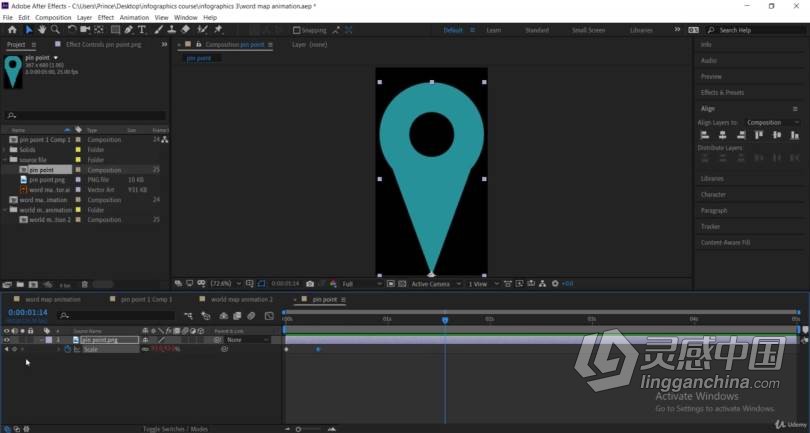This screenshot has height=433, width=810.
Task: Select the Eraser tool
Action: click(x=185, y=30)
